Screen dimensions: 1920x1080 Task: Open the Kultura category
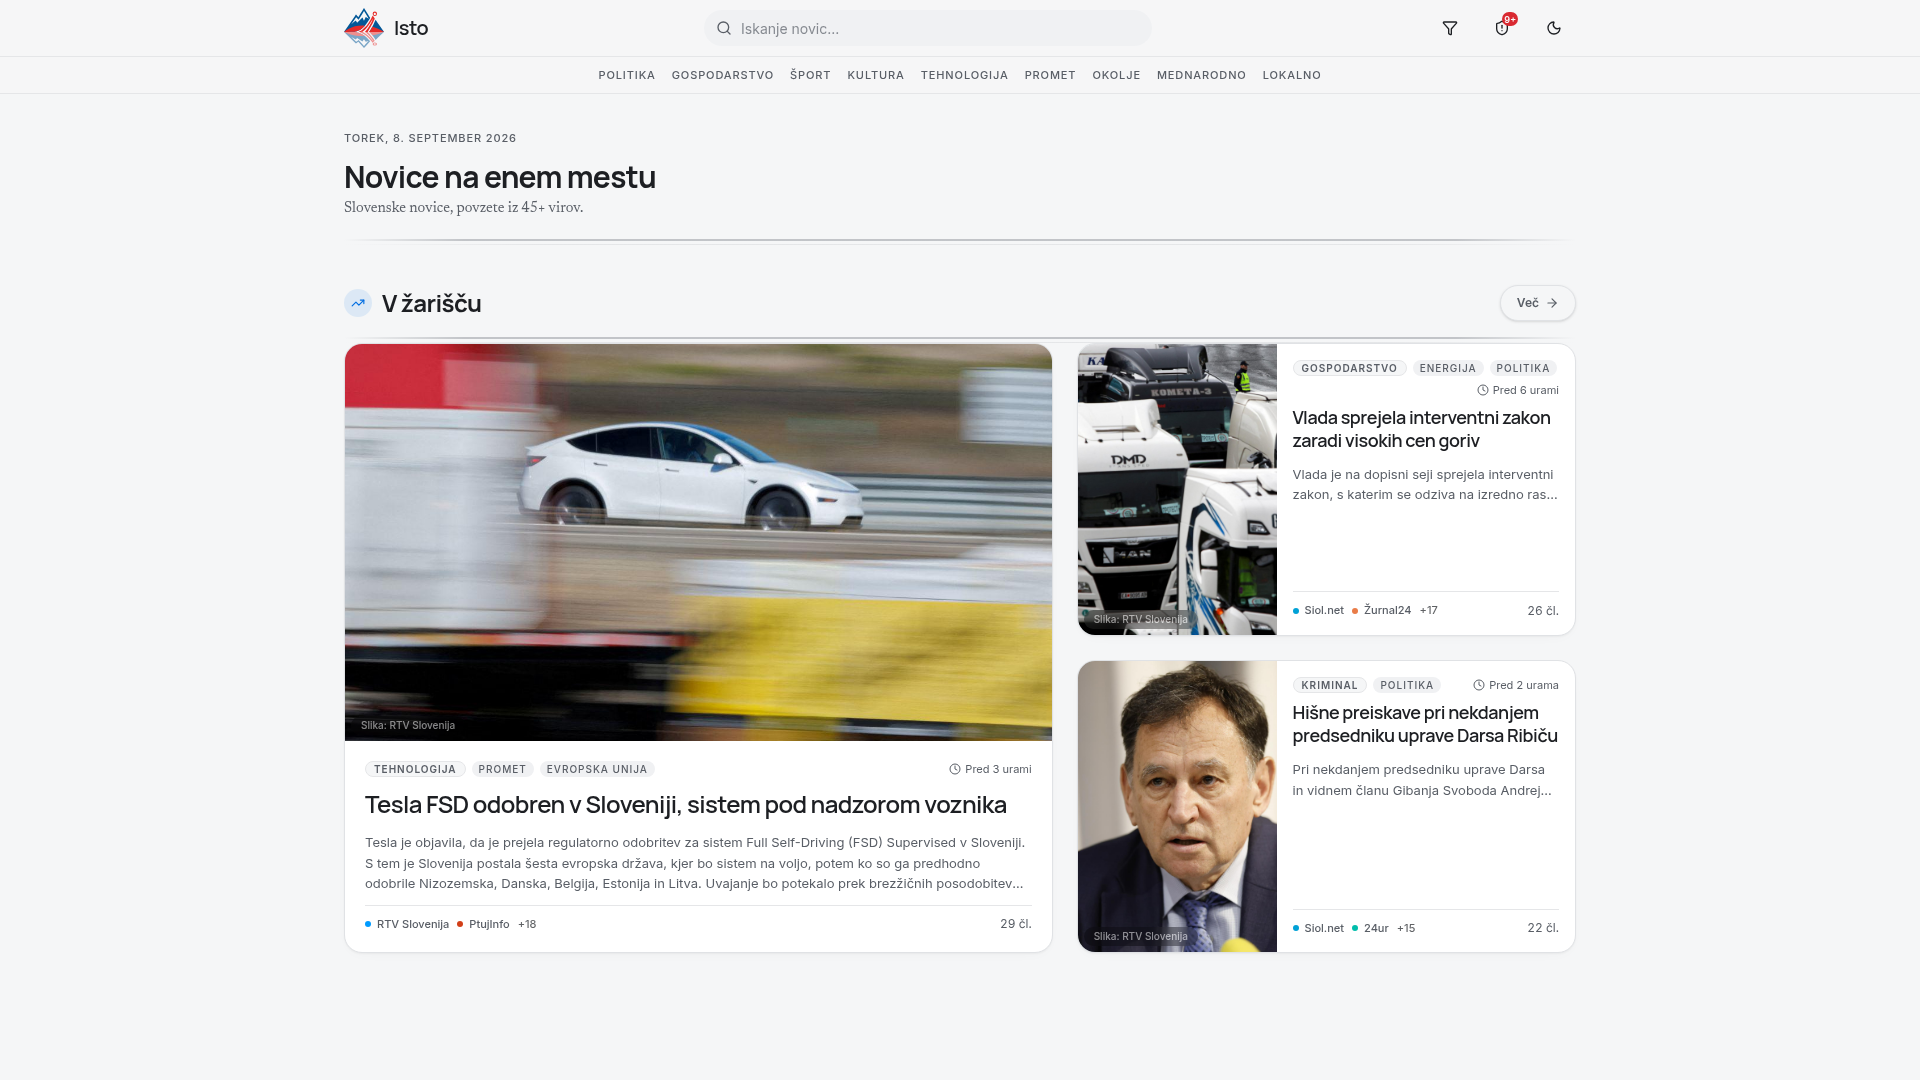(x=876, y=75)
